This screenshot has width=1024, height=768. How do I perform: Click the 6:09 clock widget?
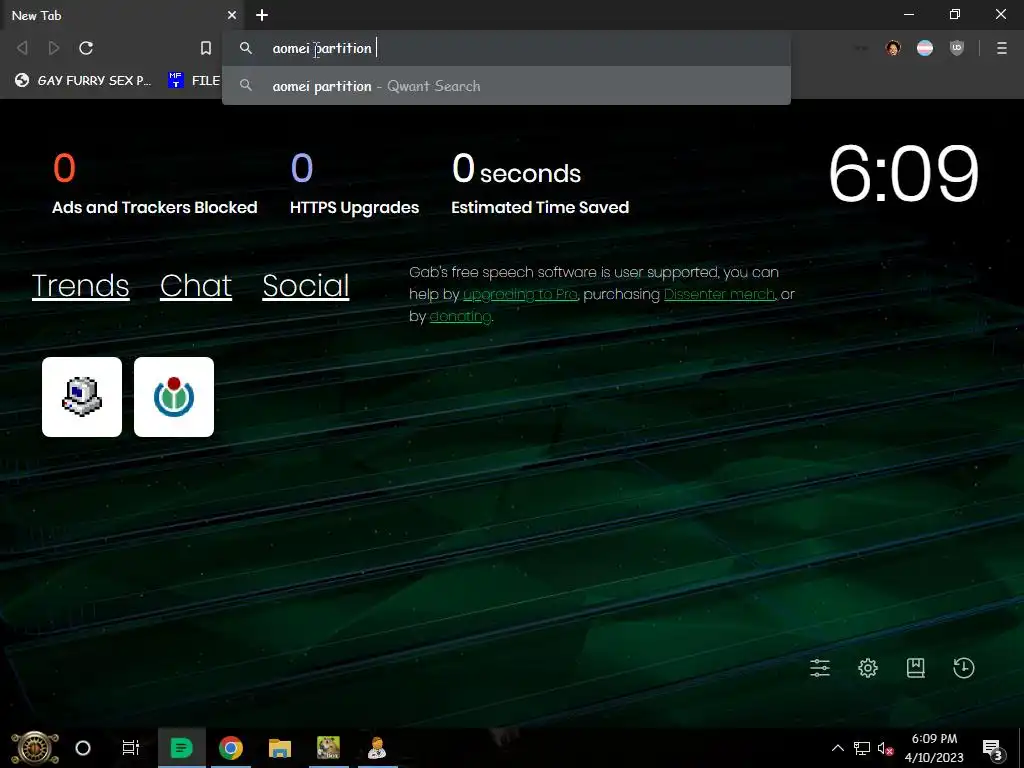[904, 174]
